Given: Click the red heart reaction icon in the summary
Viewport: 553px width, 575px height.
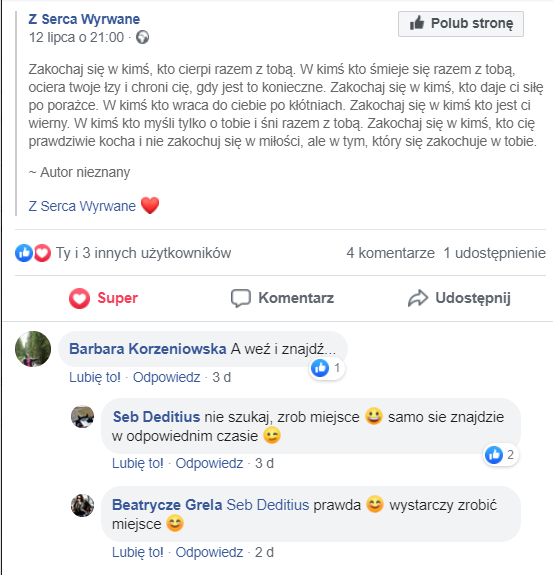Looking at the screenshot, I should tap(42, 253).
